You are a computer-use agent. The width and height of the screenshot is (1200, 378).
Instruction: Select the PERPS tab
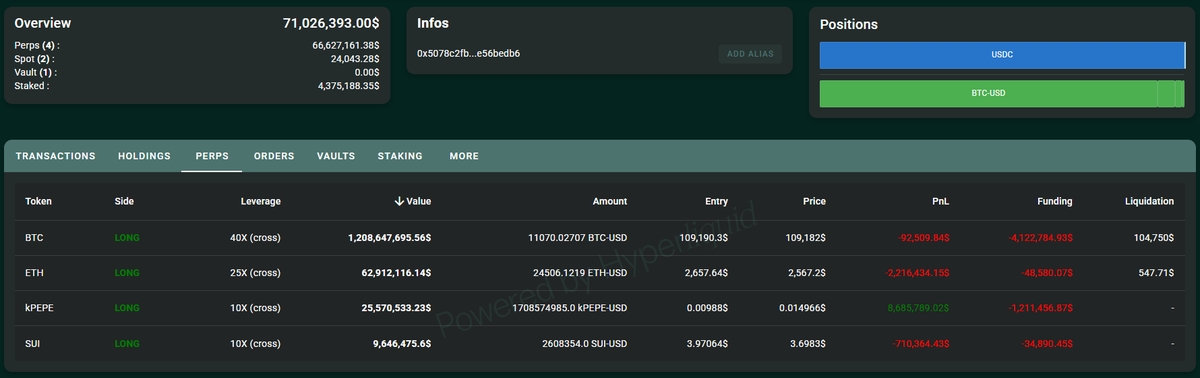coord(212,156)
